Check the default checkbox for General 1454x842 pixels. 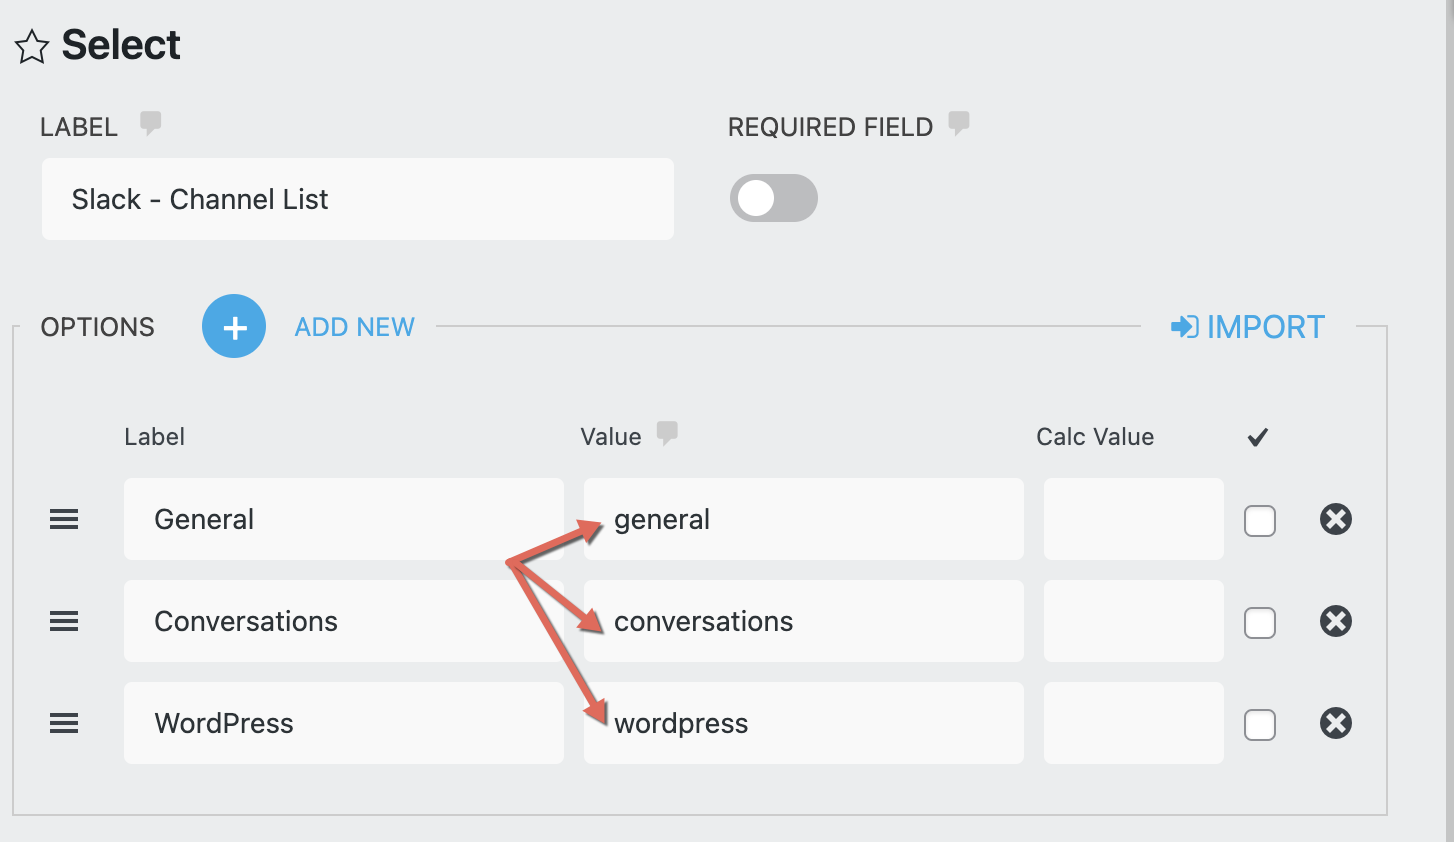click(1259, 521)
